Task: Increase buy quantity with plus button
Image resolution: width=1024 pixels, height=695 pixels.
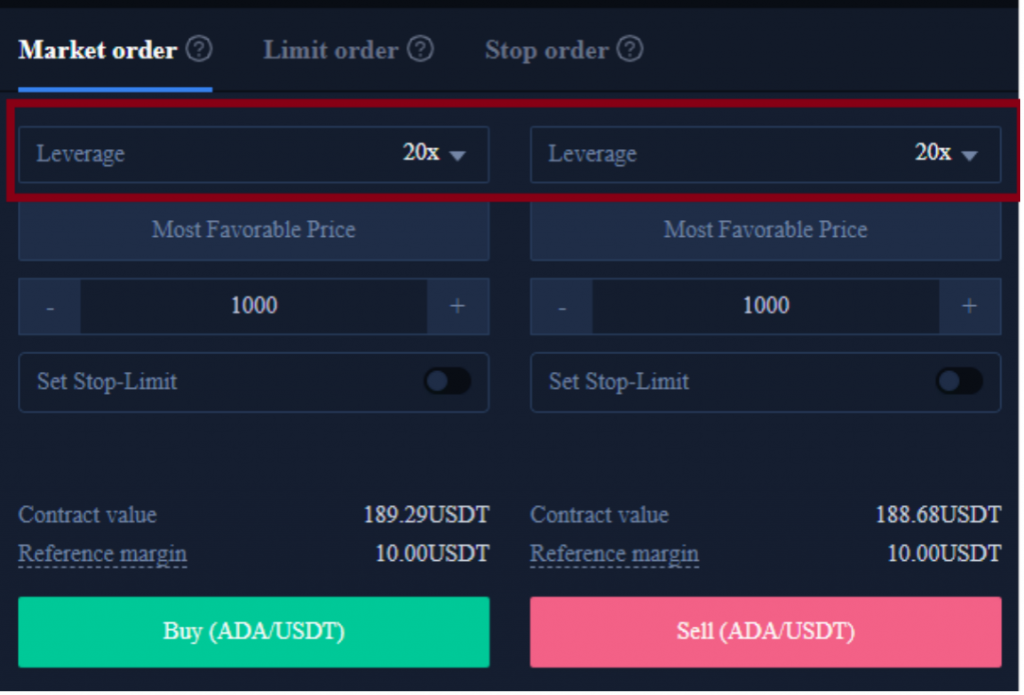Action: point(457,306)
